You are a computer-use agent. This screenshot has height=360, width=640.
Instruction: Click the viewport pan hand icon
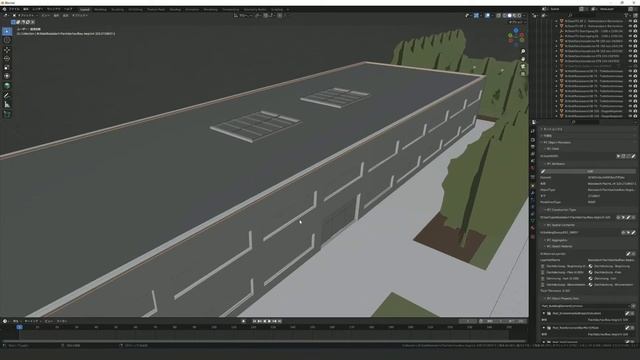point(523,59)
